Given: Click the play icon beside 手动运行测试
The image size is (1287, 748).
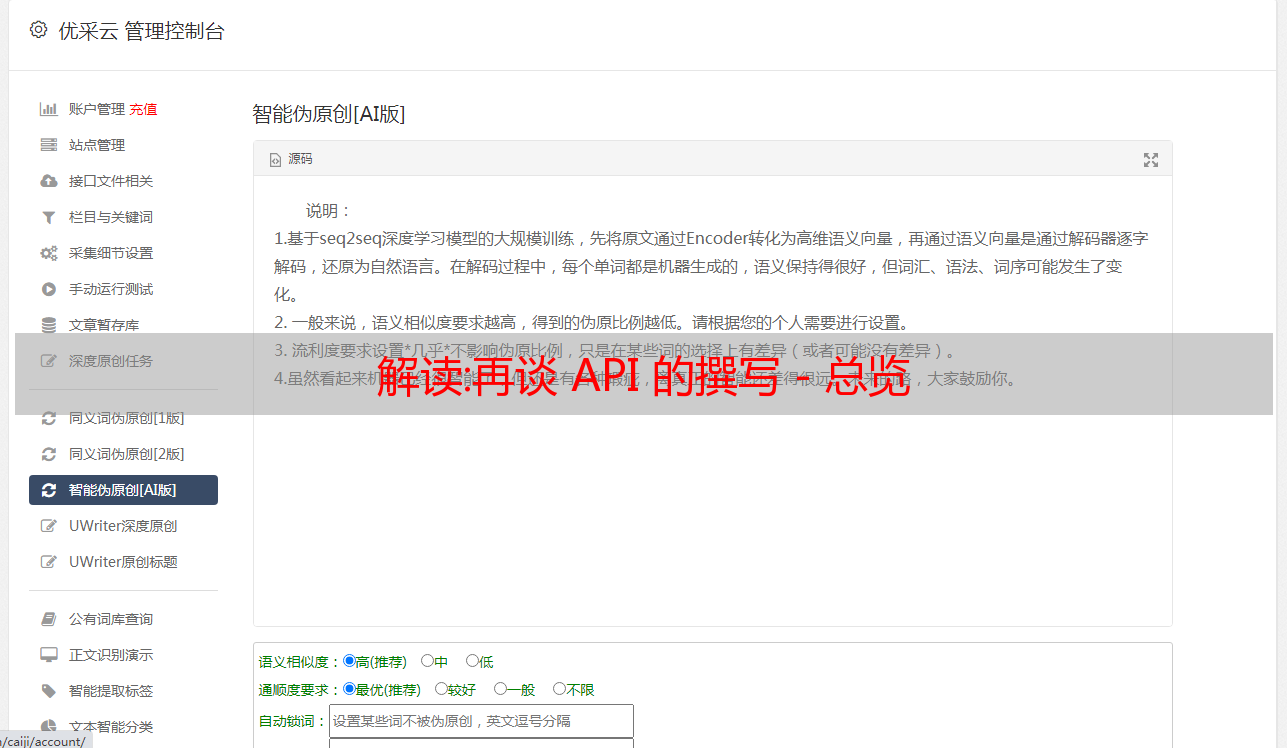Looking at the screenshot, I should click(48, 289).
